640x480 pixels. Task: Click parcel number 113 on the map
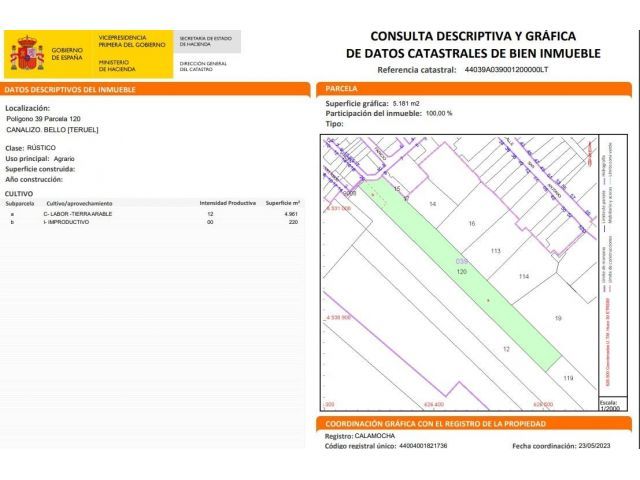point(496,251)
